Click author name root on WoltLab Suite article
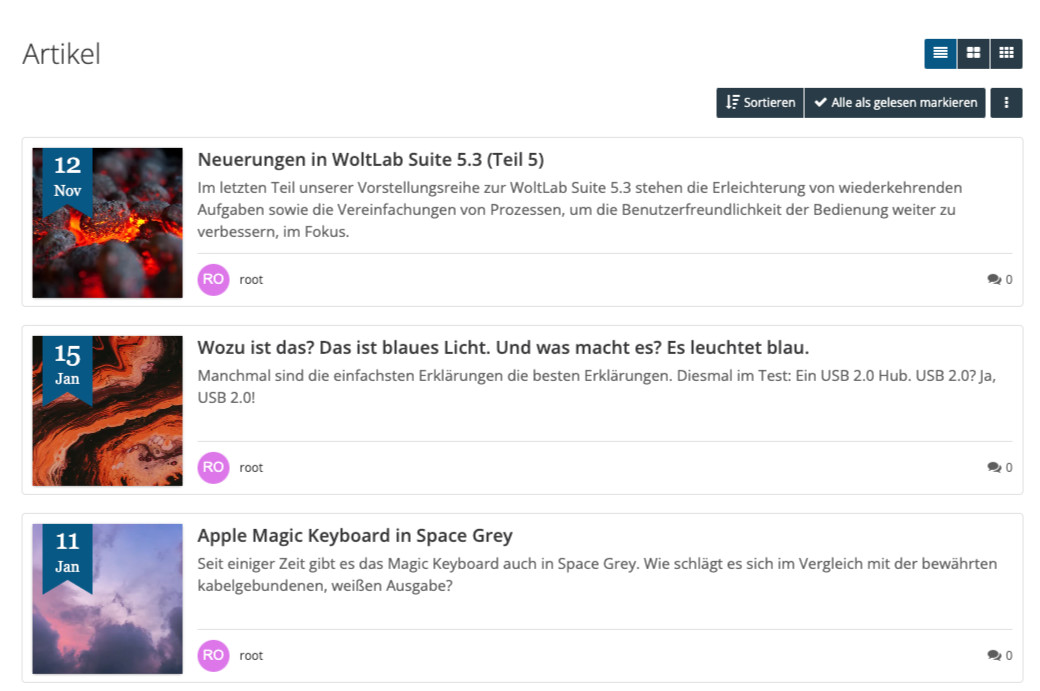The height and width of the screenshot is (691, 1040). pos(251,280)
